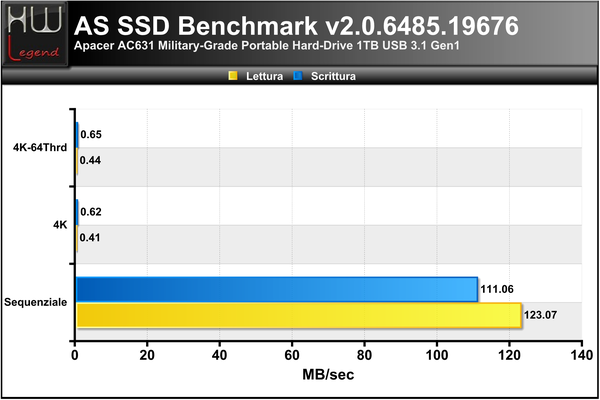This screenshot has width=600, height=400.
Task: Click the 0 axis tick label
Action: coord(75,355)
